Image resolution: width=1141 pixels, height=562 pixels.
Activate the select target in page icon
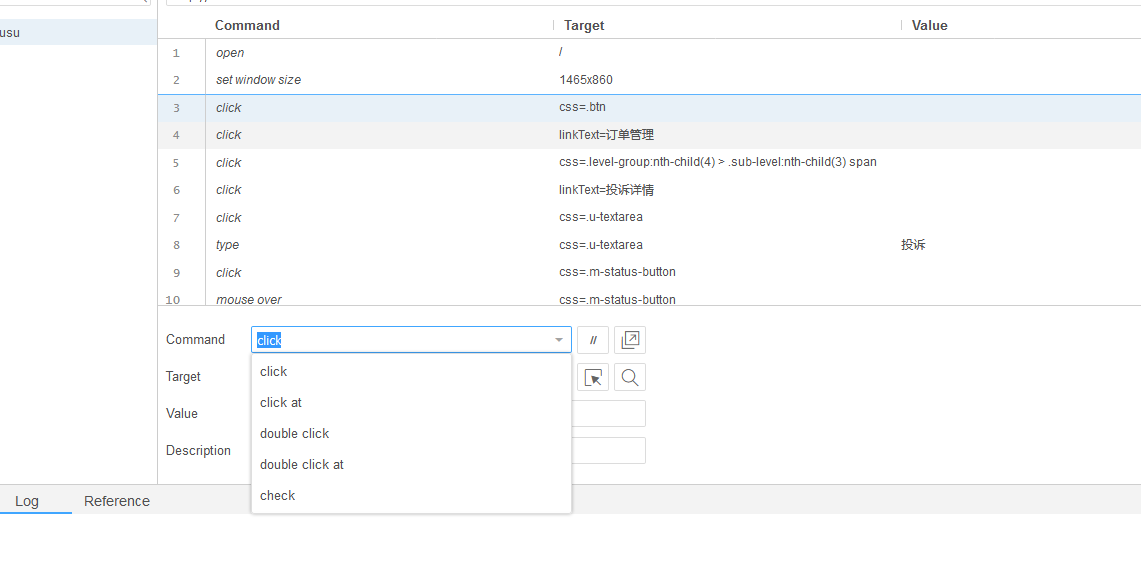[x=593, y=377]
